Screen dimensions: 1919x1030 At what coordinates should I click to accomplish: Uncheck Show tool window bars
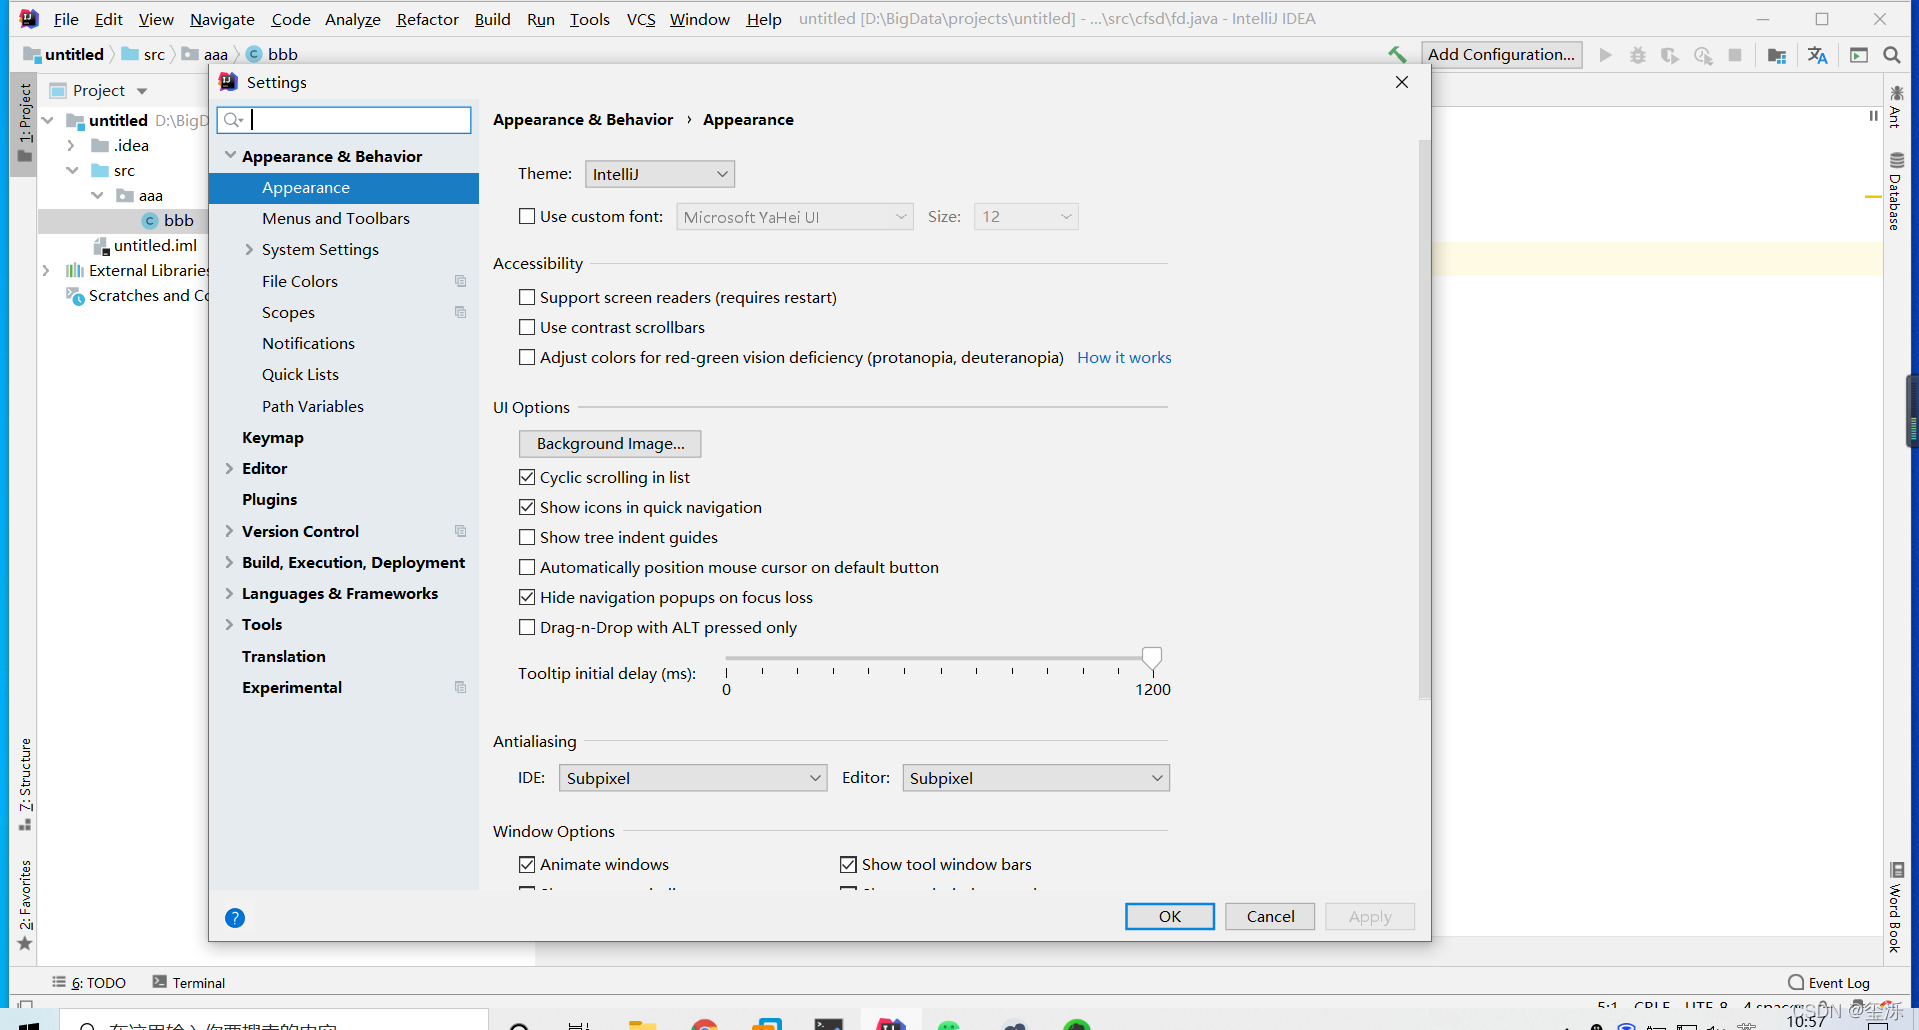point(848,864)
